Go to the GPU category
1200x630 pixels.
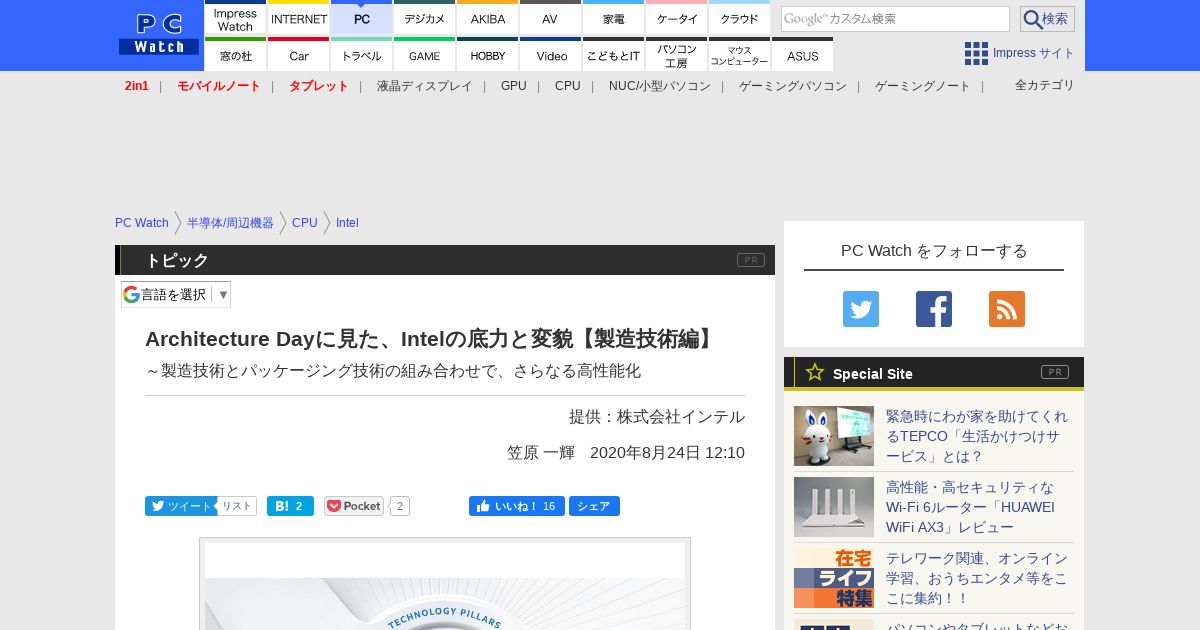click(514, 86)
